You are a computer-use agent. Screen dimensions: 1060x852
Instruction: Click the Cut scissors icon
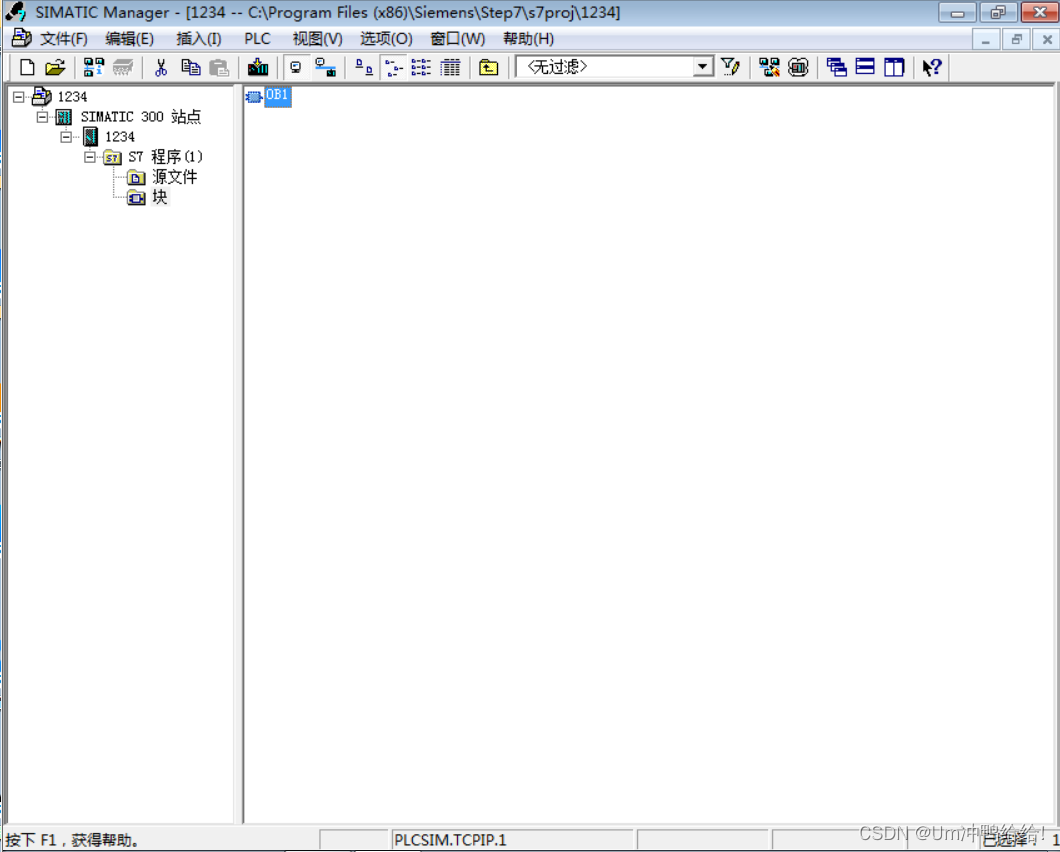[161, 67]
